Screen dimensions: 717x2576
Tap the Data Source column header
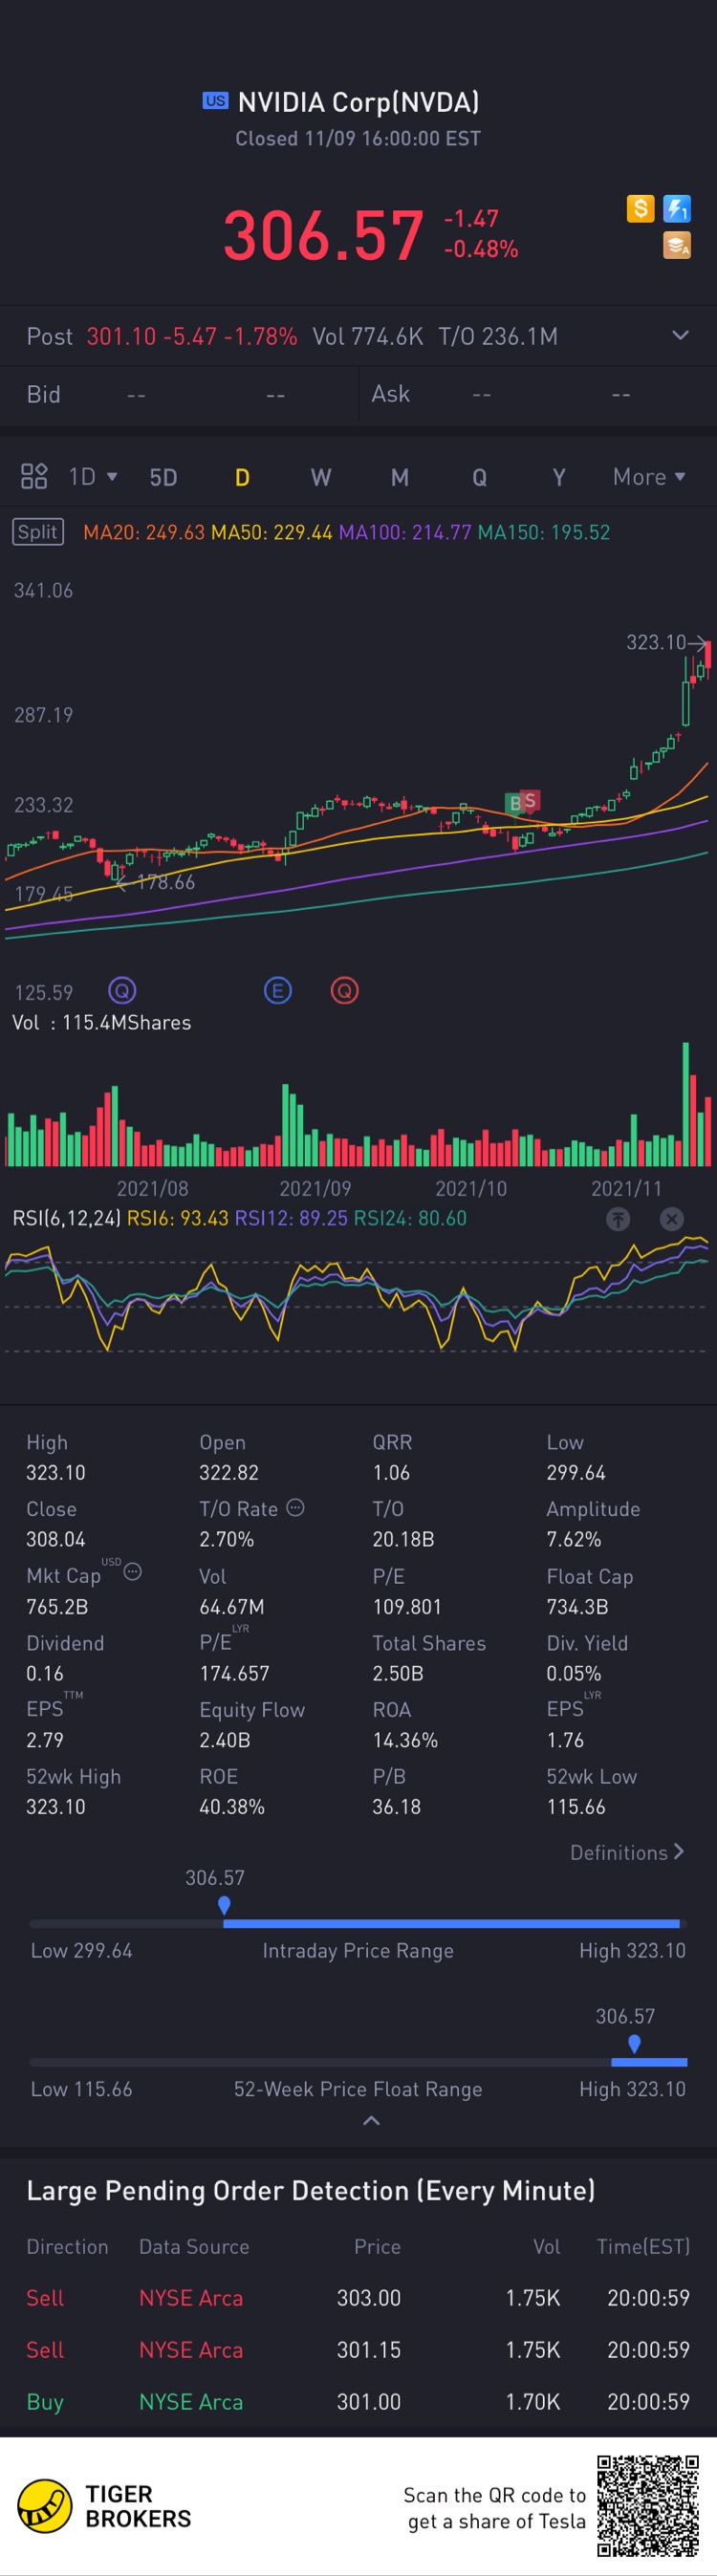pos(194,2246)
